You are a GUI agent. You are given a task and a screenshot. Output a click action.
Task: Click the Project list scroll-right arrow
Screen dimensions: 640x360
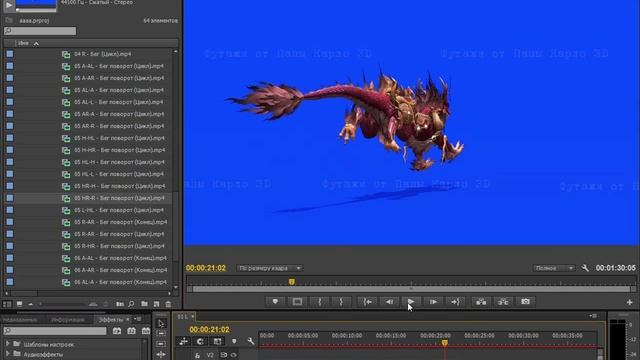169,293
